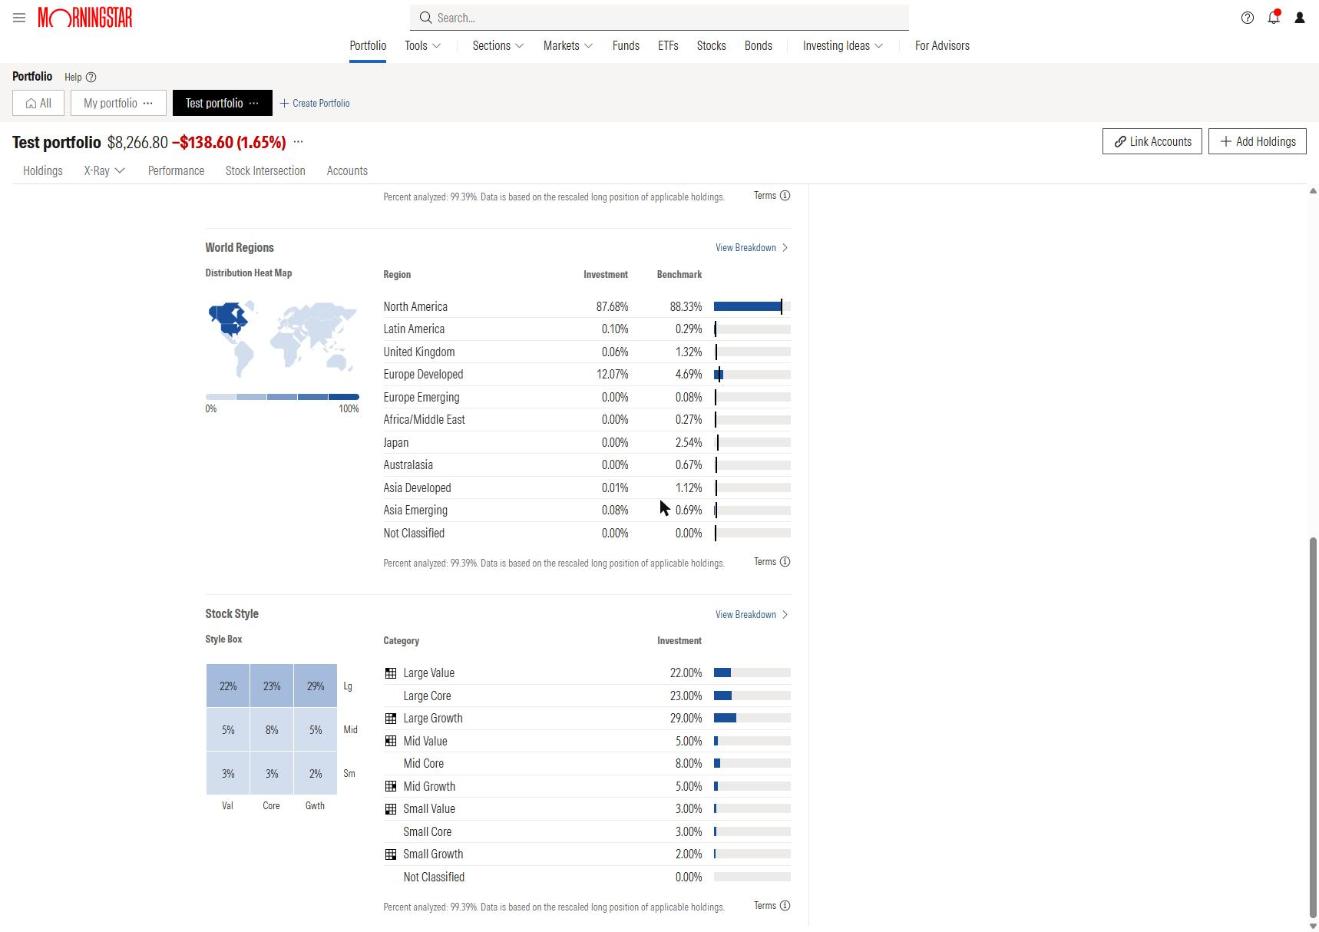
Task: Click the grid icon beside Large Value
Action: [x=390, y=673]
